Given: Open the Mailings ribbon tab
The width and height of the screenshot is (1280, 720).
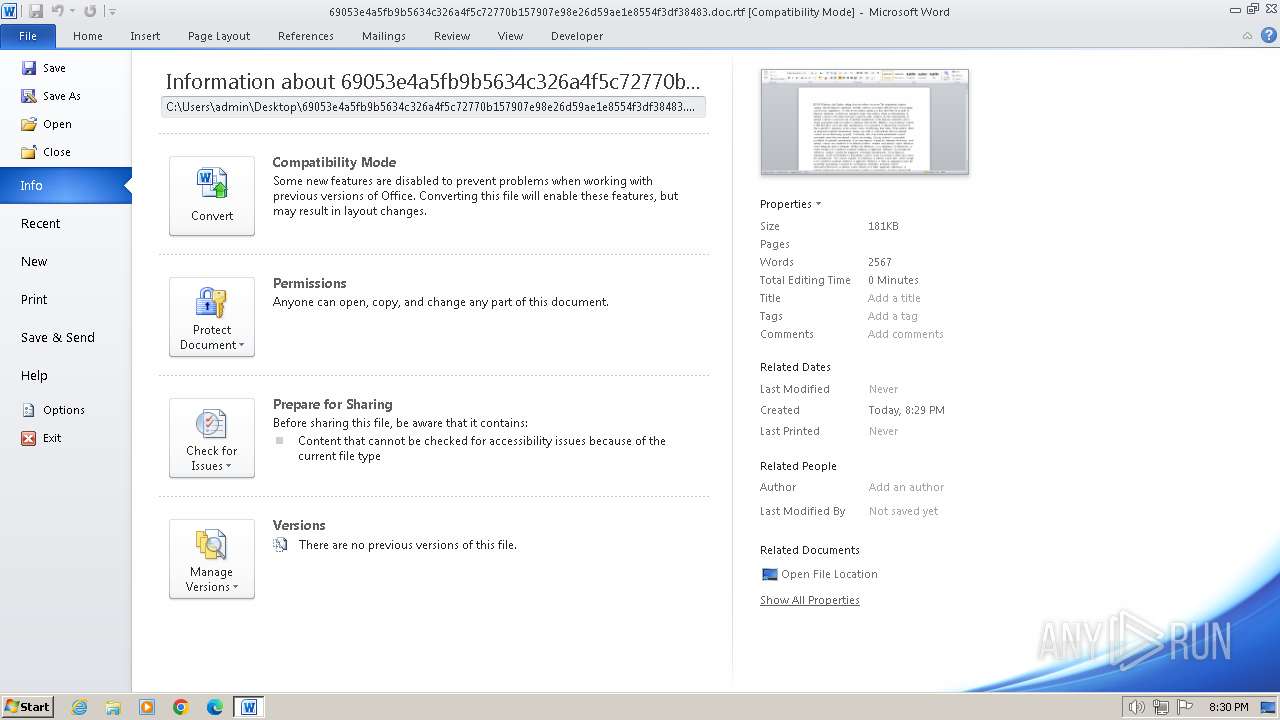Looking at the screenshot, I should (384, 36).
